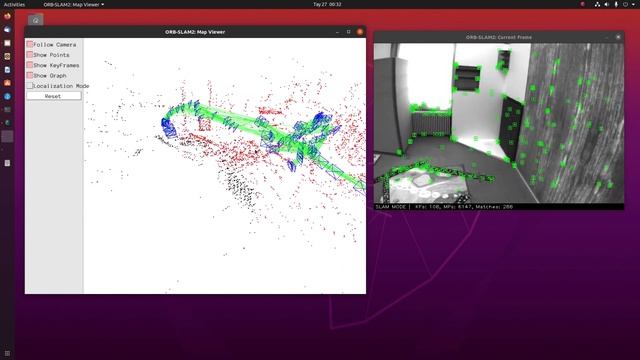Image resolution: width=640 pixels, height=360 pixels.
Task: Close the Map Viewer window
Action: tap(360, 32)
